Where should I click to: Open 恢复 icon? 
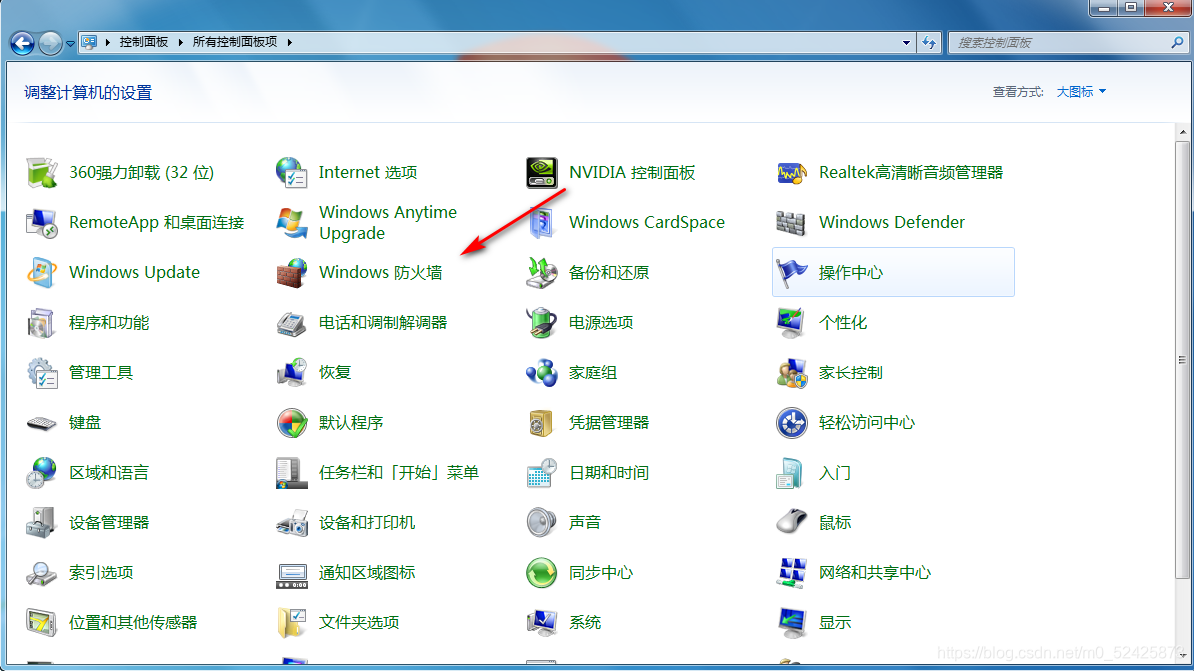[292, 372]
